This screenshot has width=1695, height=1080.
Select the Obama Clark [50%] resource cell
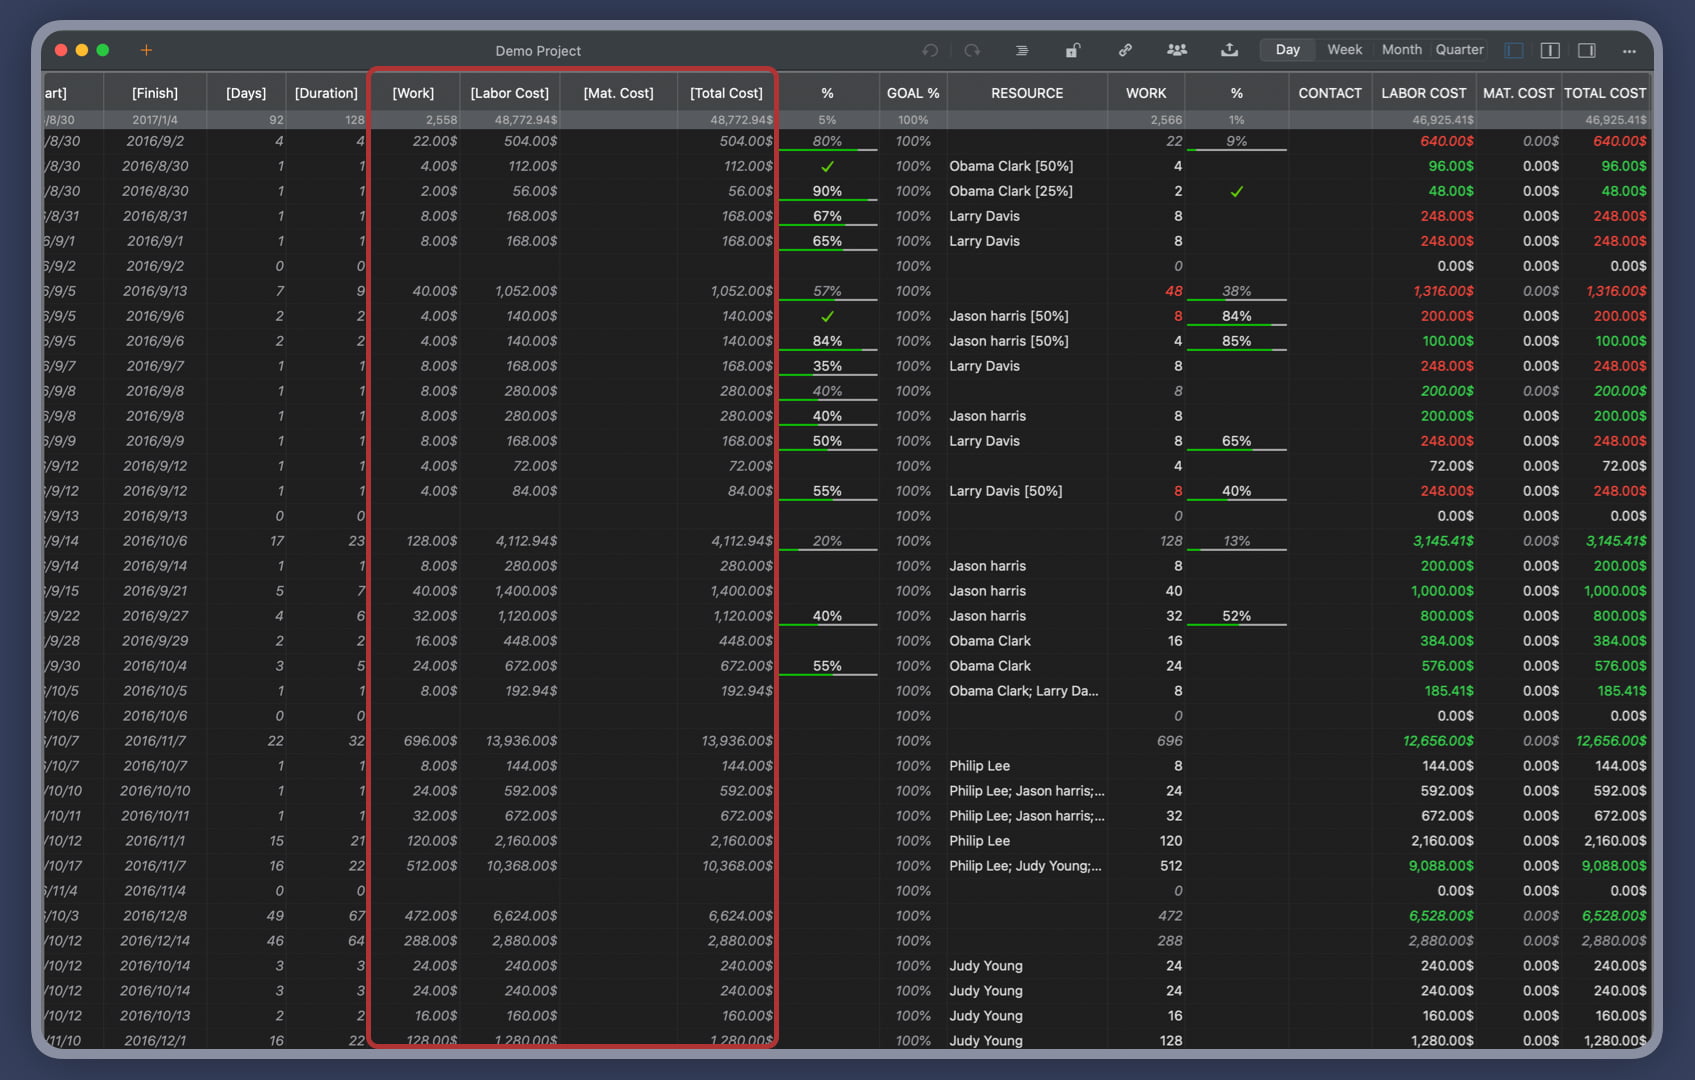click(1010, 166)
